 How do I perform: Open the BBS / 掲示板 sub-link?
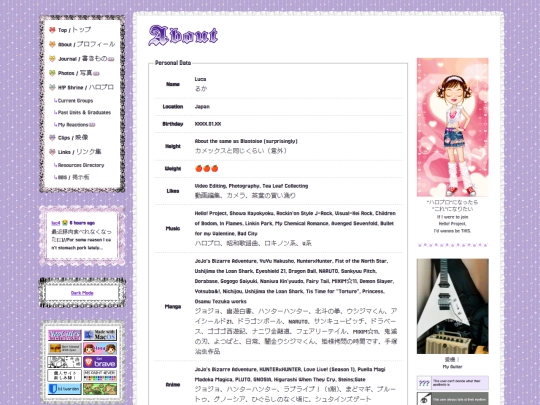click(73, 177)
